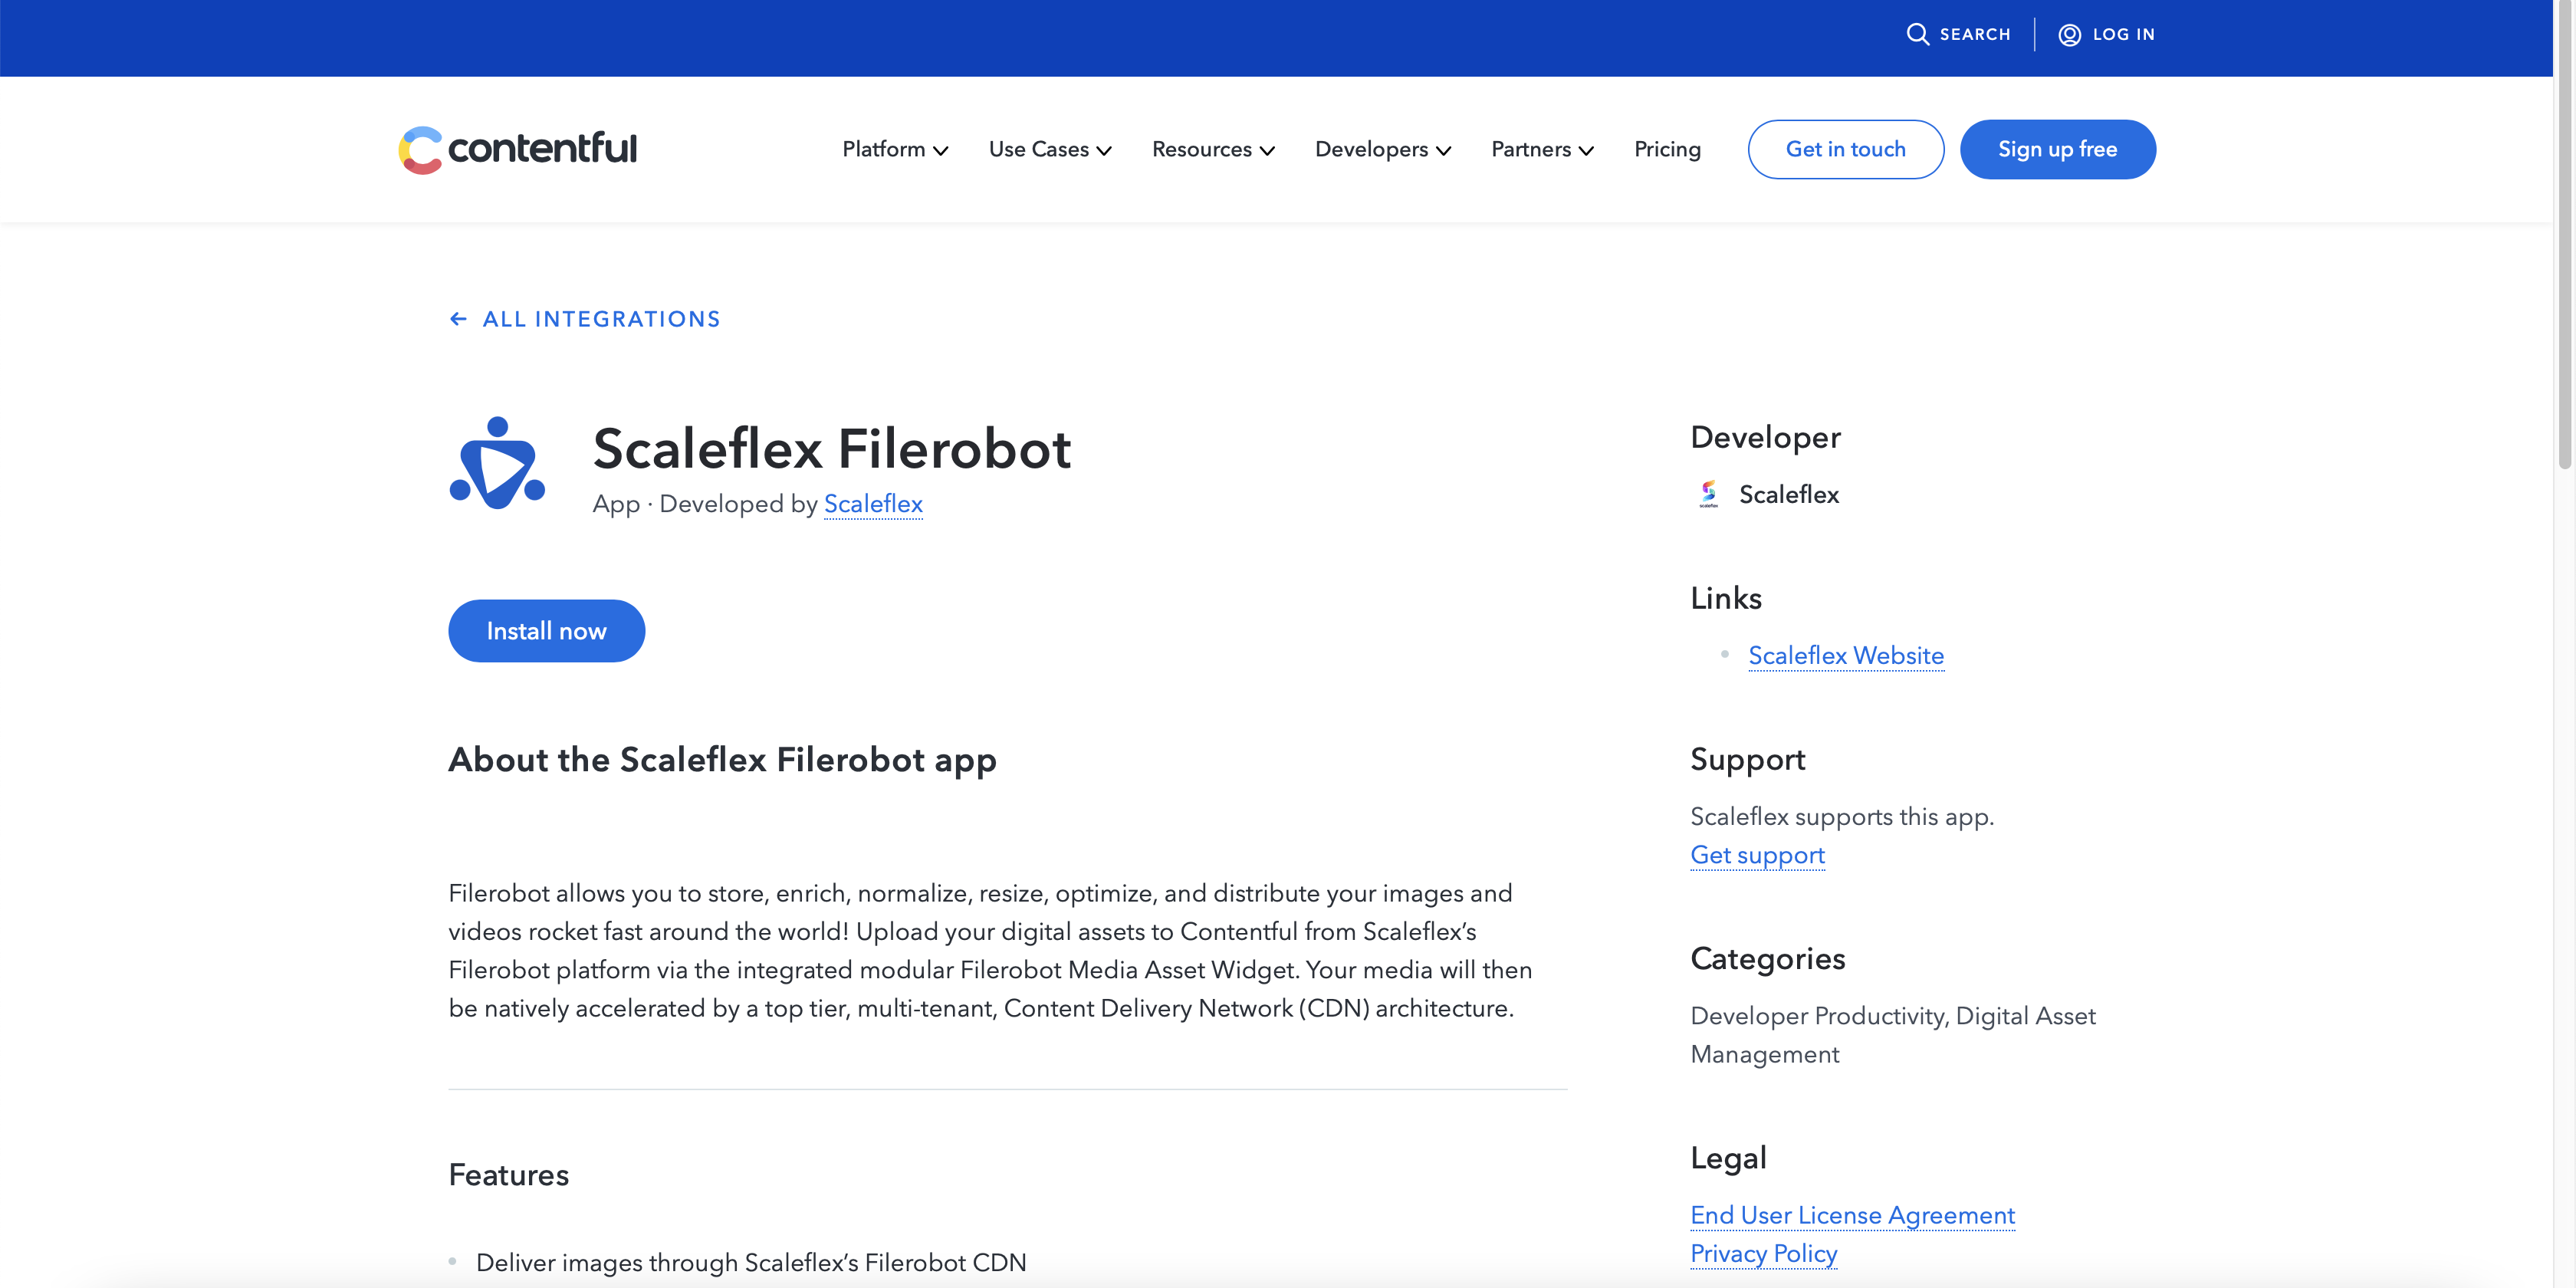Click the Scaleflex Filerobot app logo
Screen dimensions: 2576x1288
497,463
